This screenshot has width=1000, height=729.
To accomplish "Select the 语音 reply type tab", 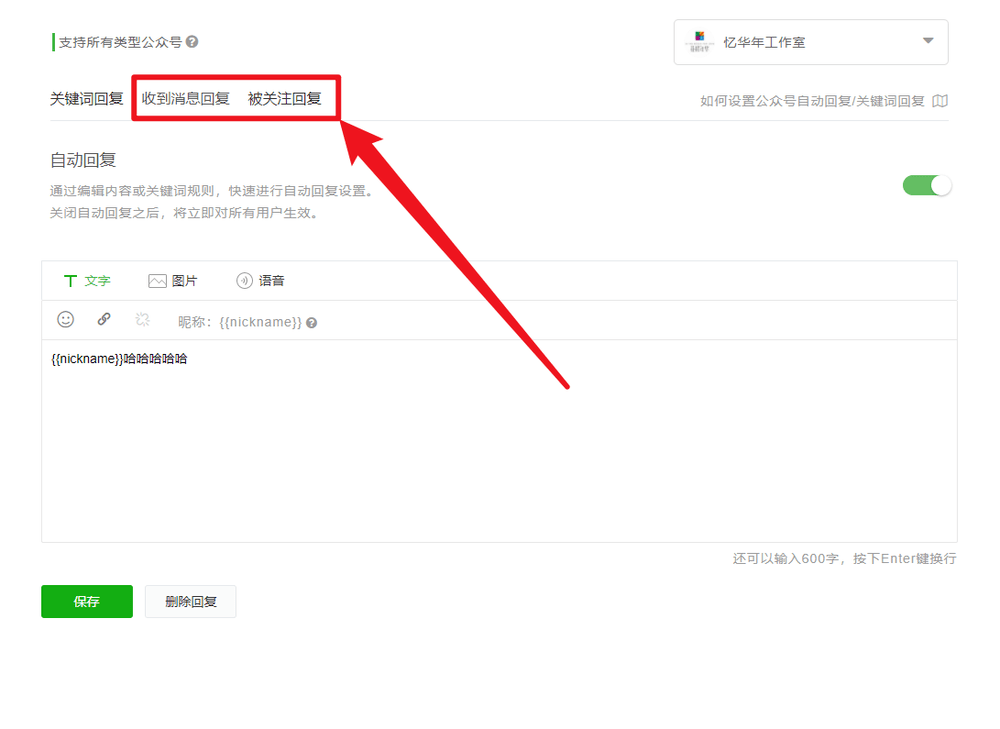I will pyautogui.click(x=260, y=281).
